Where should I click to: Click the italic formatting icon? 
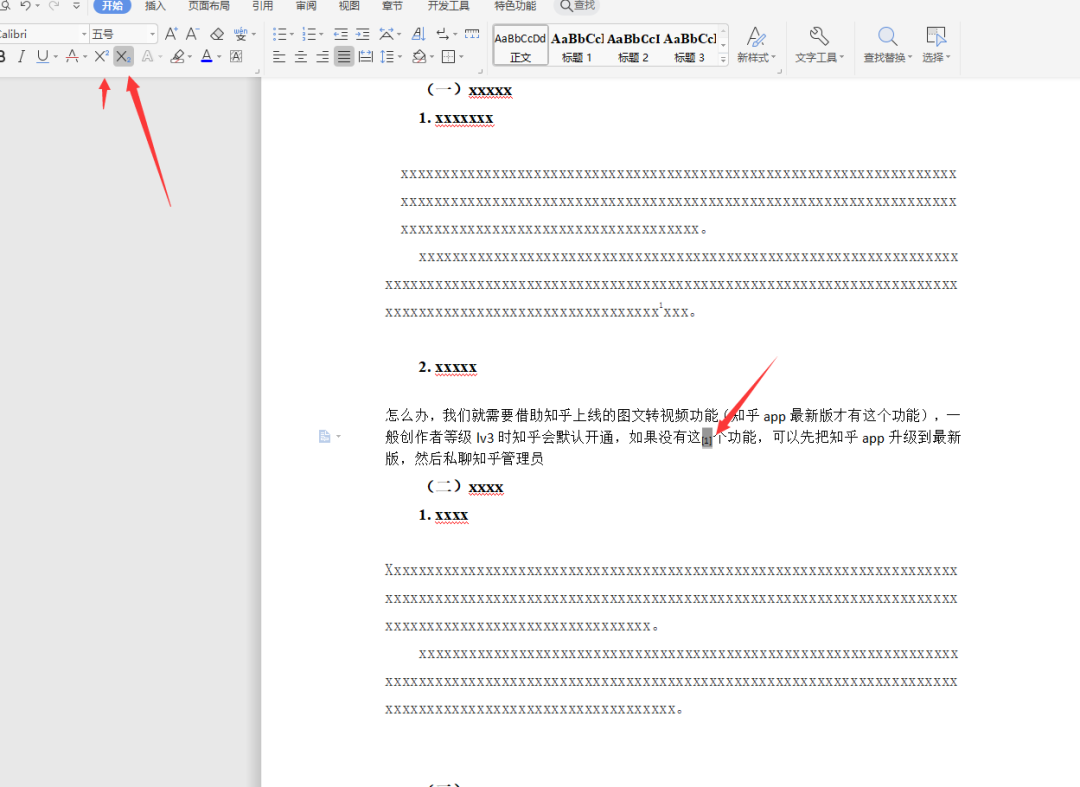20,57
